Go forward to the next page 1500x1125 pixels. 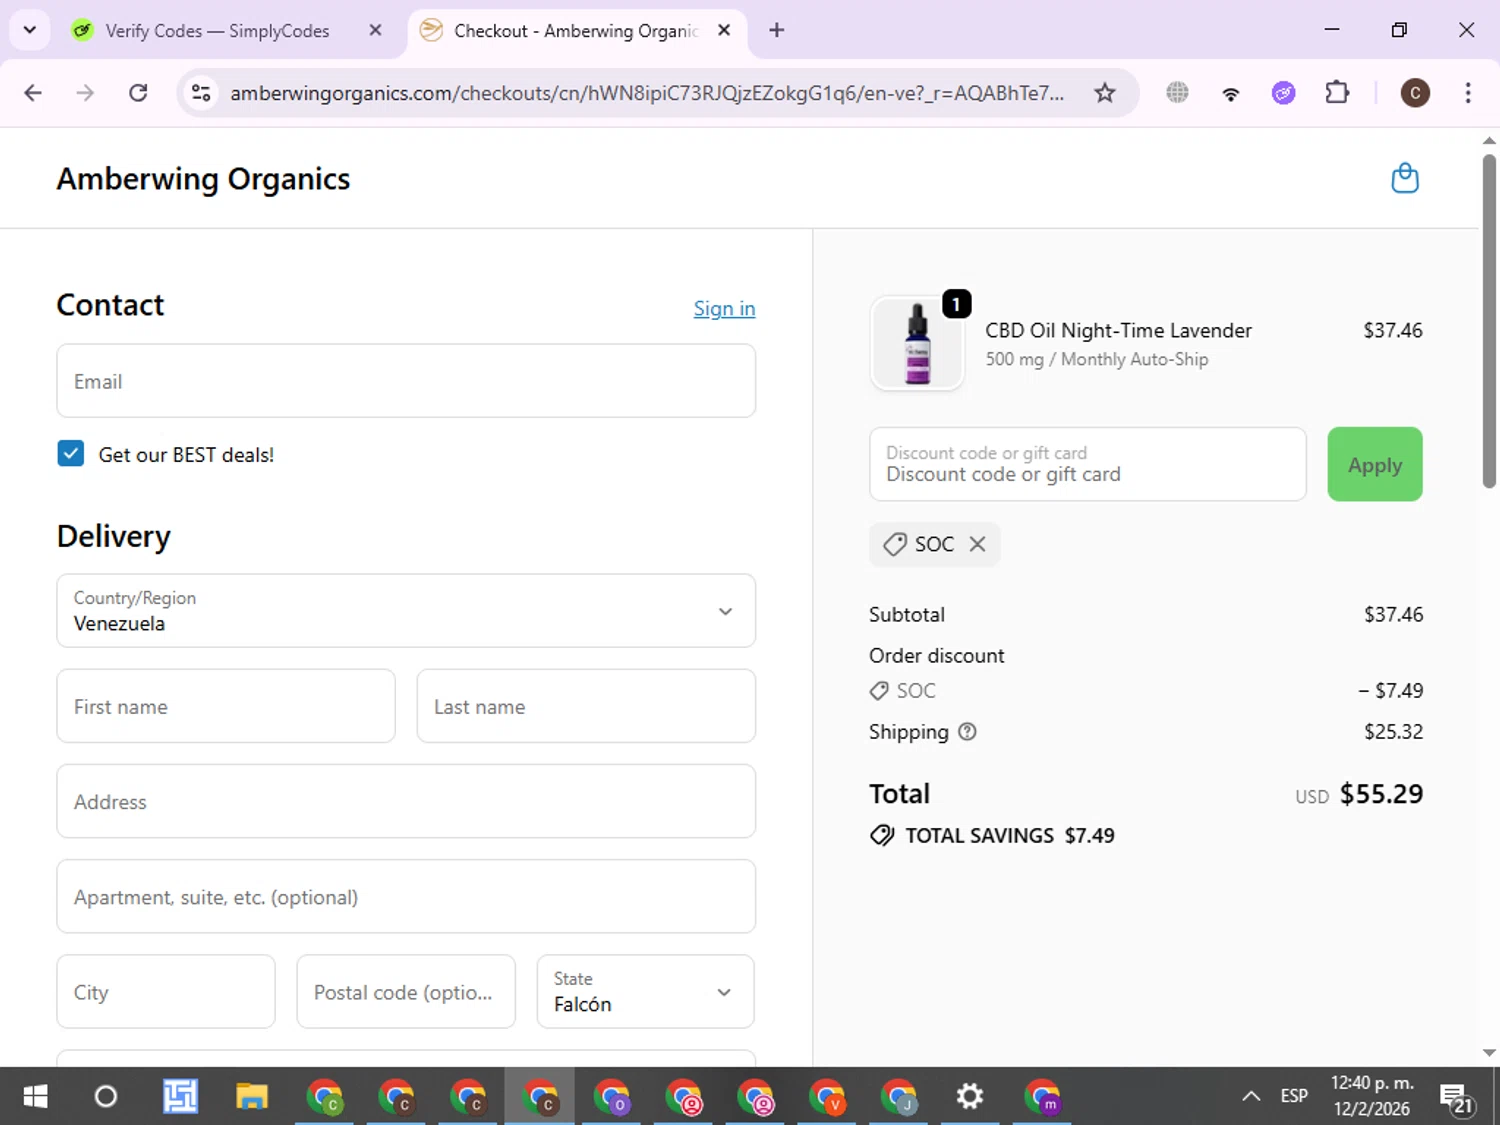[x=85, y=93]
